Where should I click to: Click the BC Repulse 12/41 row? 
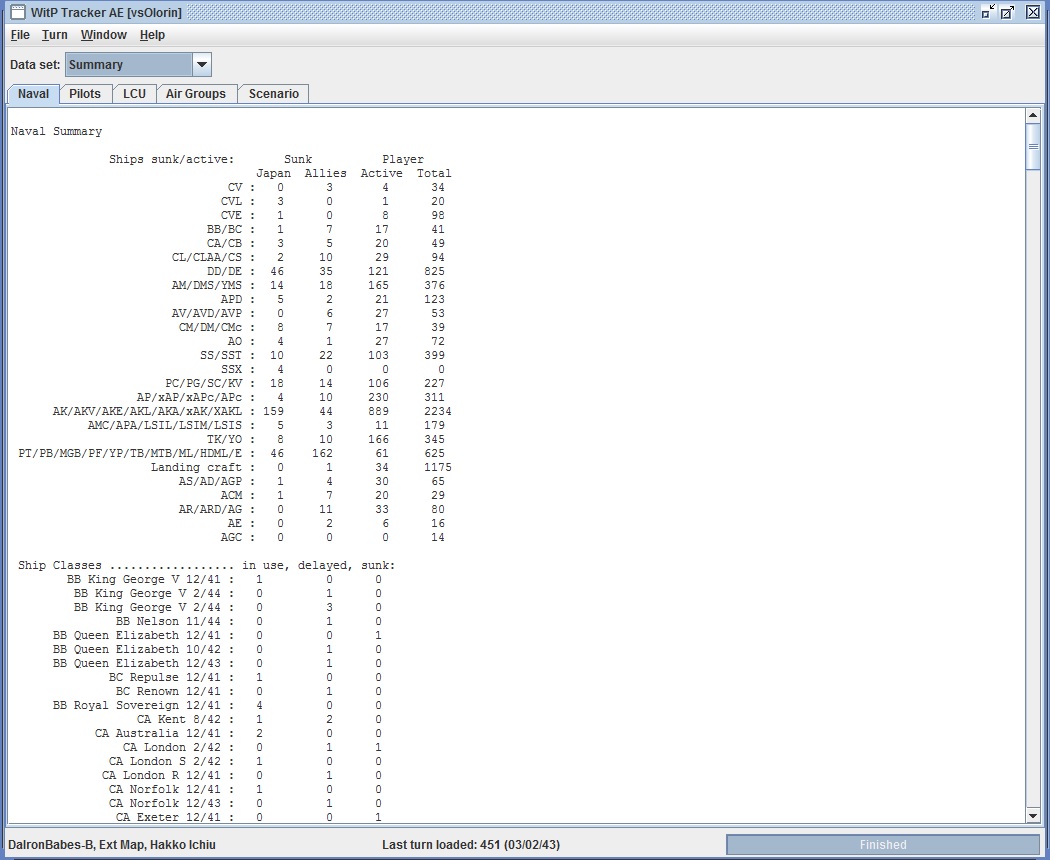245,677
